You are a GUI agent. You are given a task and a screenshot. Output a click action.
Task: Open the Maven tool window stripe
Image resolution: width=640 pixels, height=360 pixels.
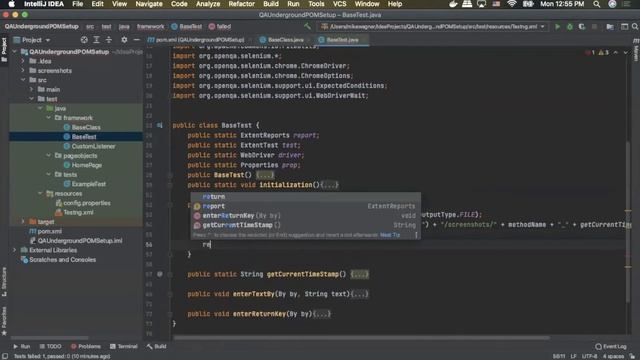coord(636,49)
